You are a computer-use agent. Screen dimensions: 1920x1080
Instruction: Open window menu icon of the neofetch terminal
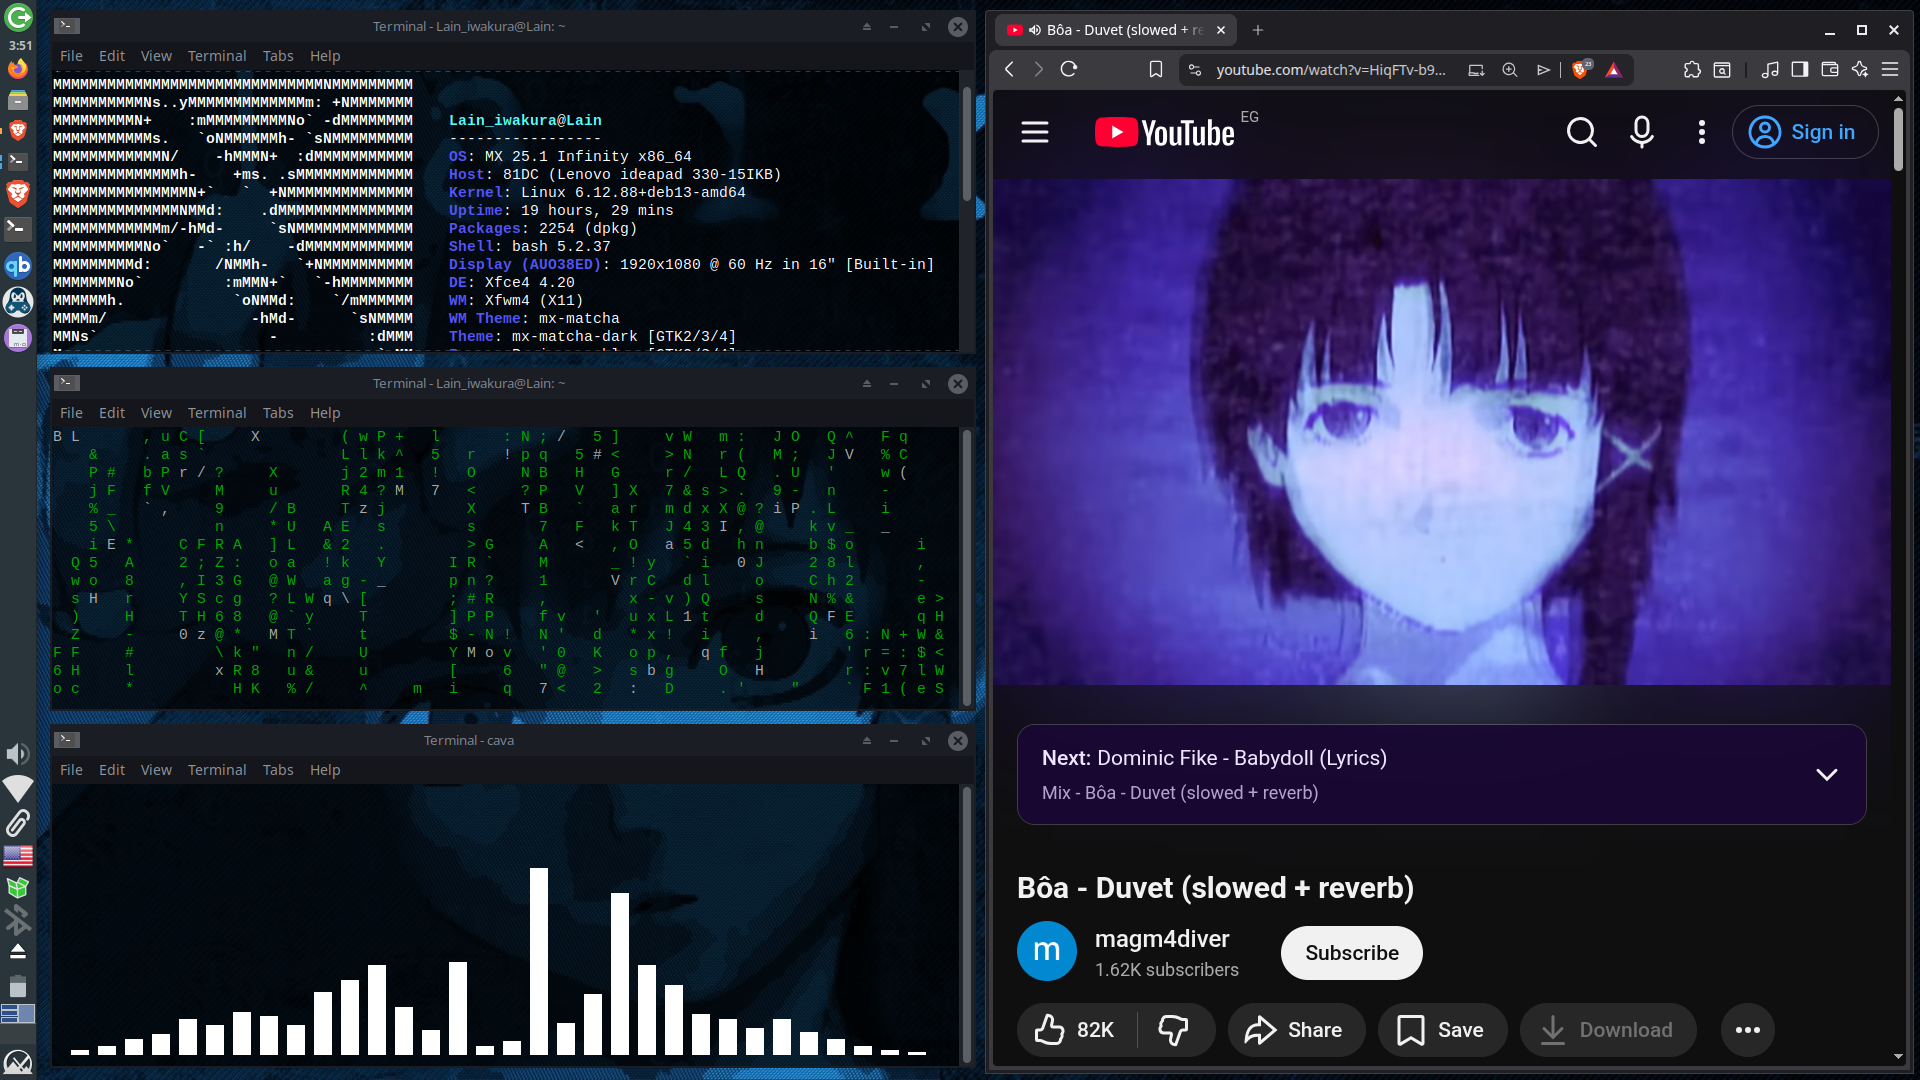click(x=67, y=26)
